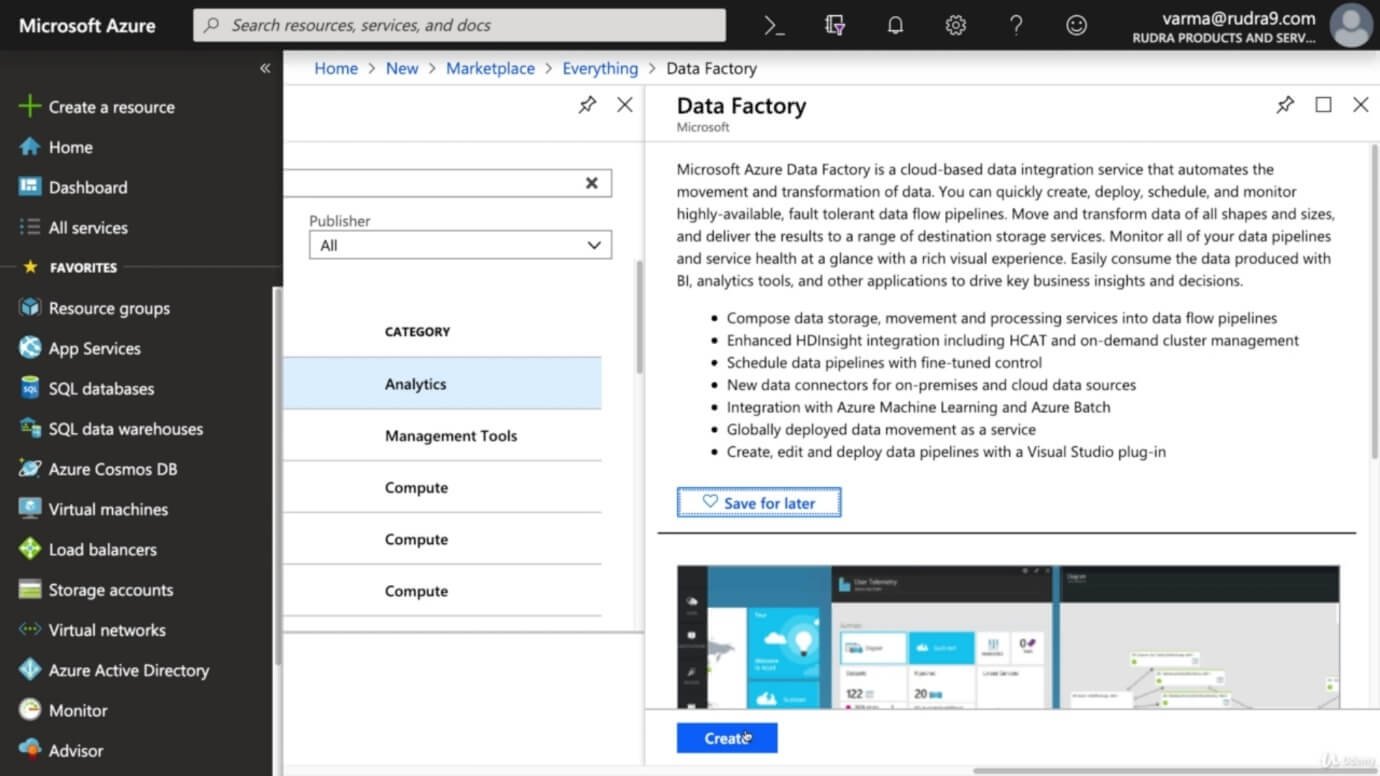This screenshot has height=776, width=1380.
Task: Click the Everything breadcrumb link
Action: tap(600, 68)
